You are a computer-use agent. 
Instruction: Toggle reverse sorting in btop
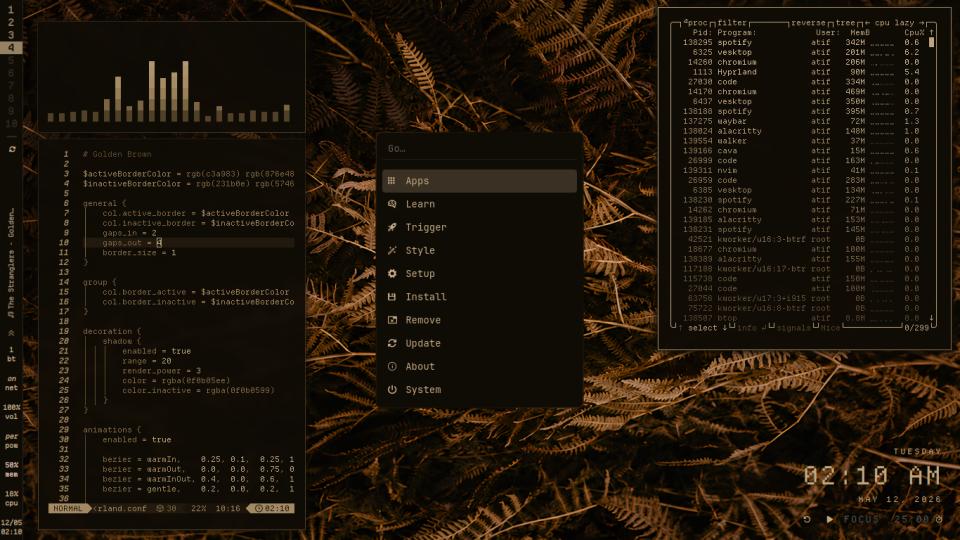[808, 23]
